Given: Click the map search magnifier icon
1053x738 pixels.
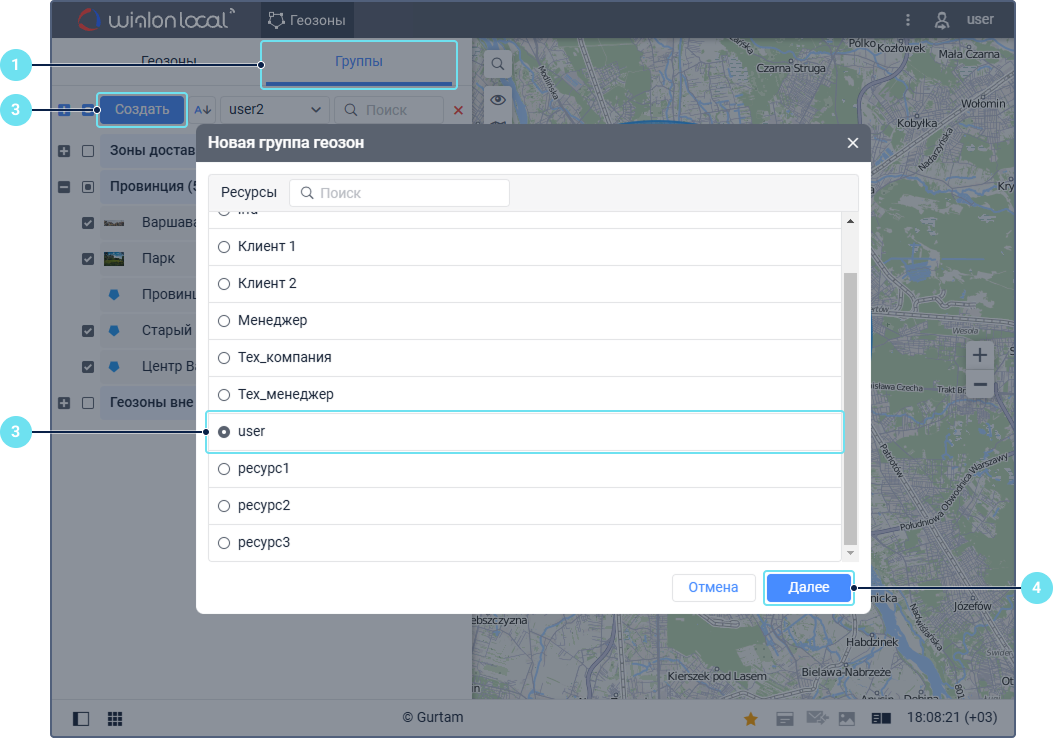Looking at the screenshot, I should click(497, 64).
